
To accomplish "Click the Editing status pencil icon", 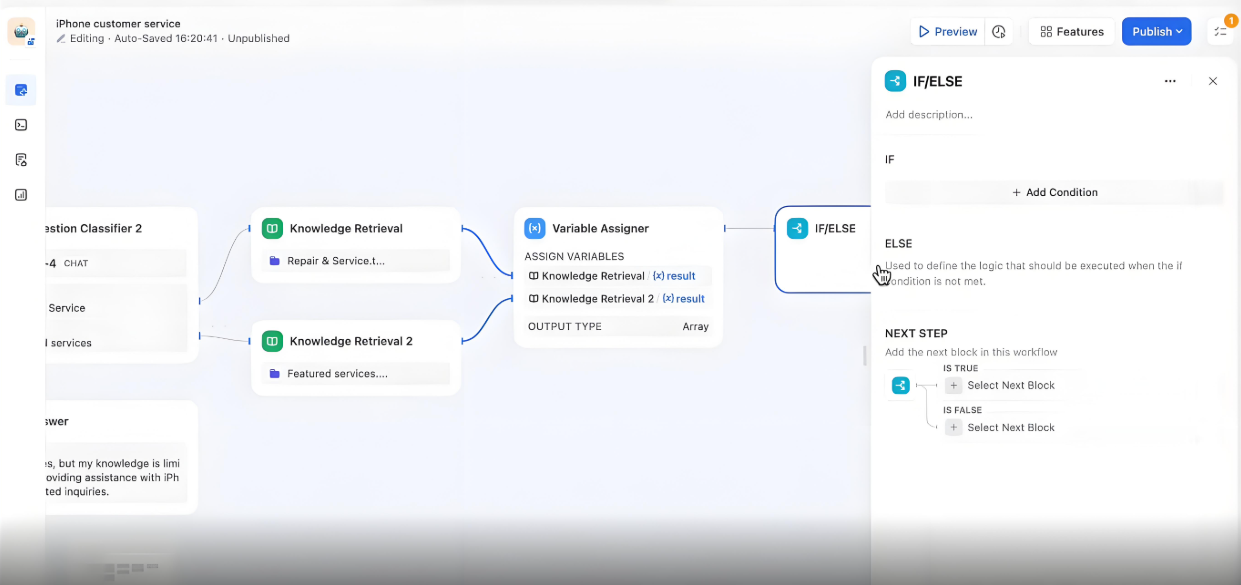I will coord(61,38).
